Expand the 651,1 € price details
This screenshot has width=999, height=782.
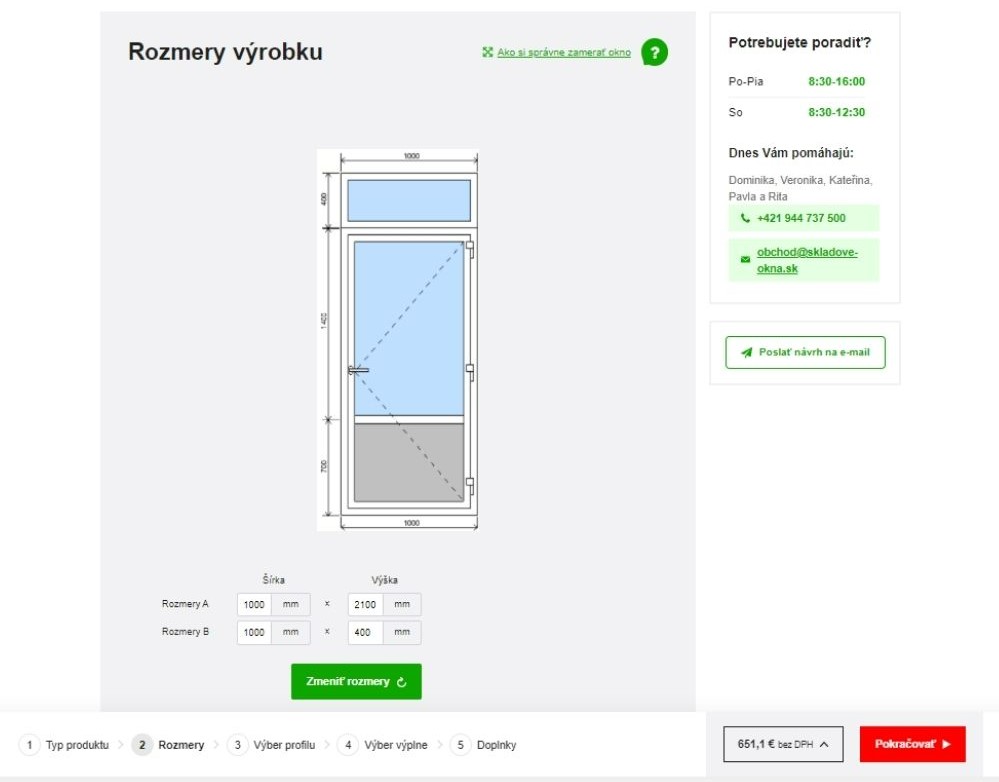[783, 744]
